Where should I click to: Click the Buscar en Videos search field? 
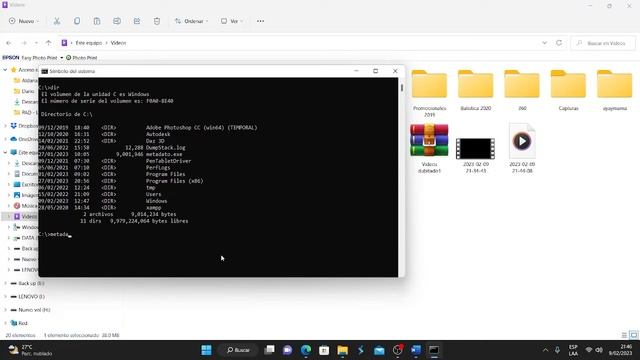(x=603, y=43)
